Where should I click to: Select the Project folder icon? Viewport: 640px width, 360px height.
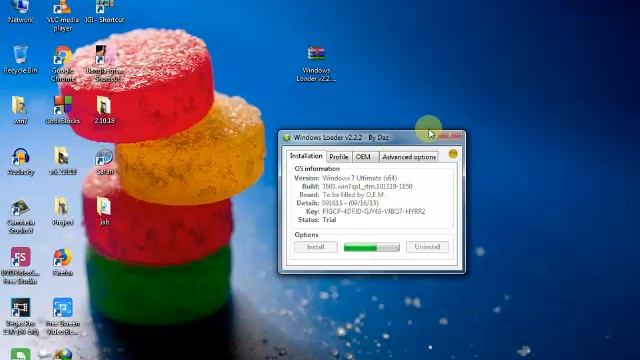(62, 211)
